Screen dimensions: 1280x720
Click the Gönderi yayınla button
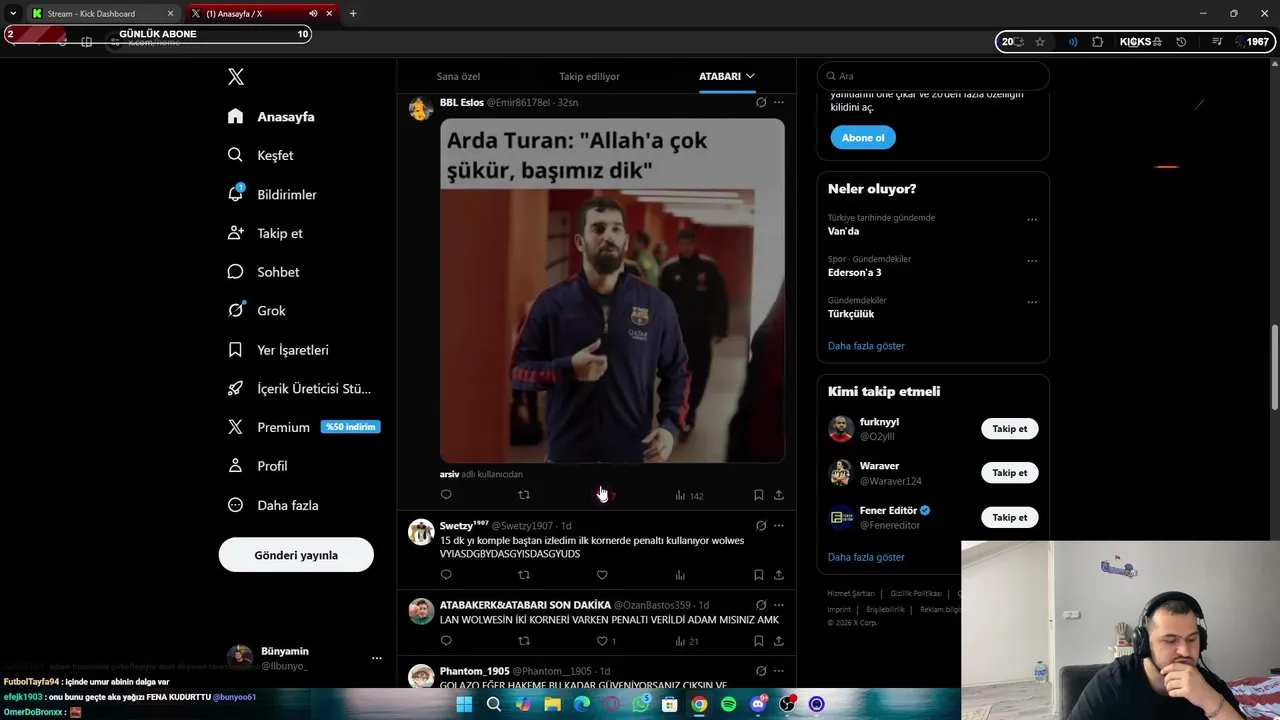[x=296, y=555]
